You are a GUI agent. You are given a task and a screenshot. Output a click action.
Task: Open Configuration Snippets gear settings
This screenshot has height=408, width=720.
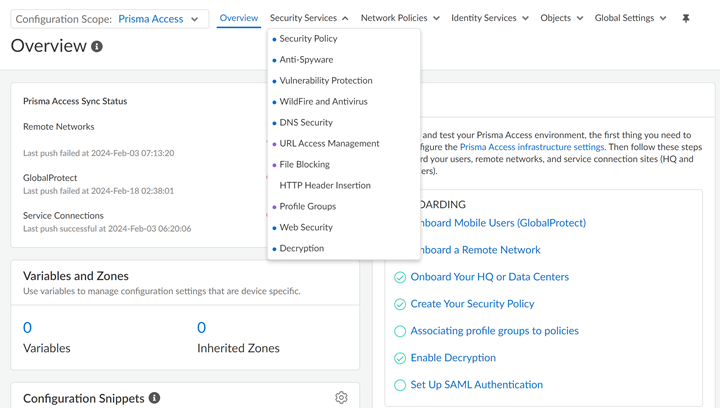coord(341,397)
